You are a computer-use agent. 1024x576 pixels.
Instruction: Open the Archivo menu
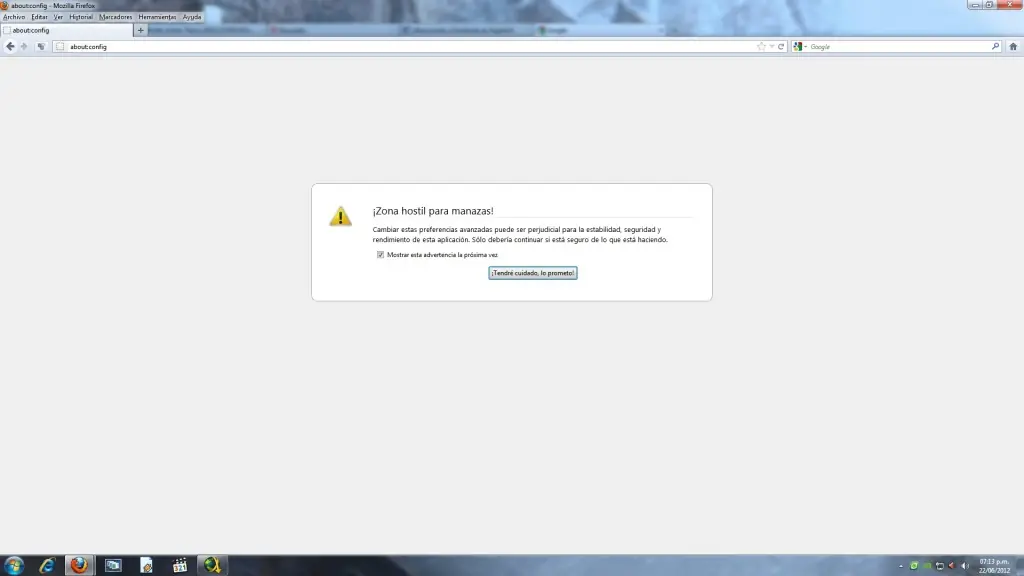pos(14,17)
